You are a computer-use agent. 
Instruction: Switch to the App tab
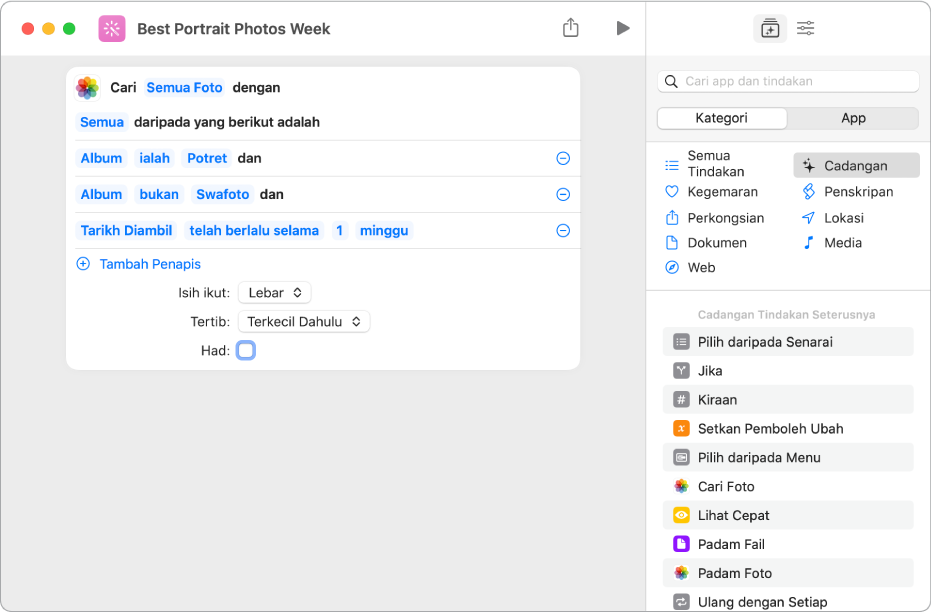[853, 118]
